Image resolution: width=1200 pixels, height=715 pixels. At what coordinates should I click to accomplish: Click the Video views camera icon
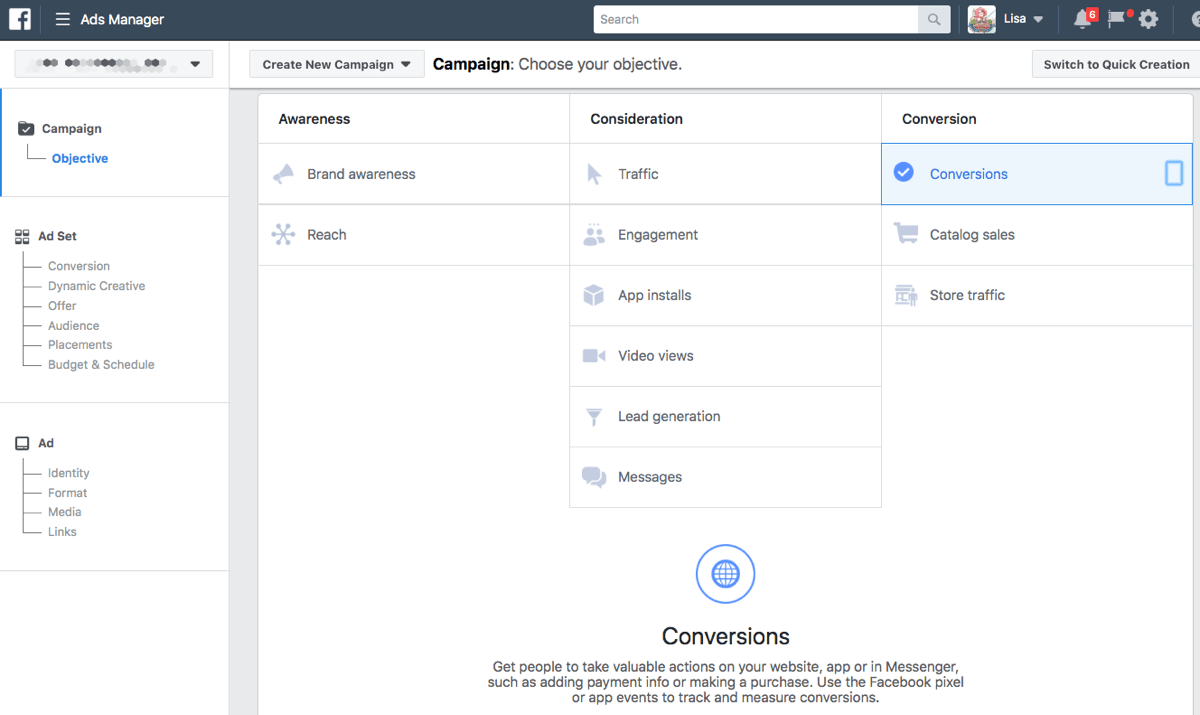click(x=594, y=355)
